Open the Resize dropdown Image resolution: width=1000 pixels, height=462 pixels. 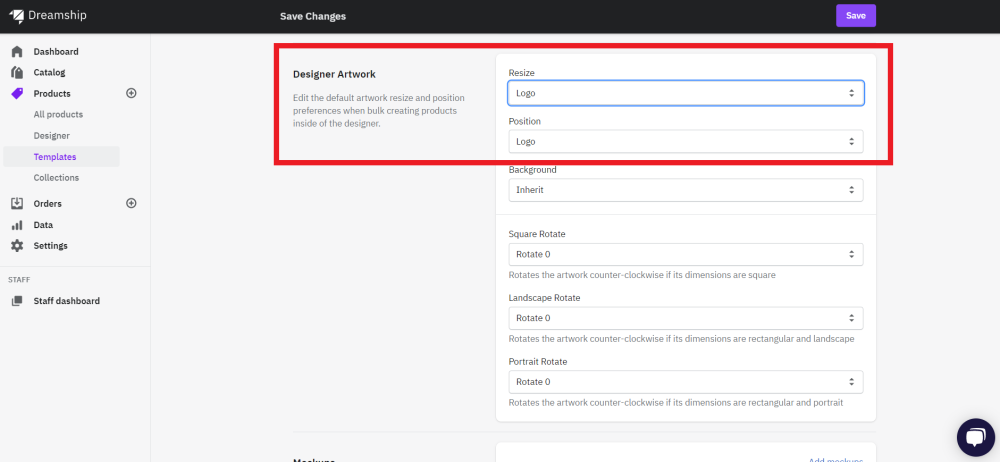tap(686, 93)
